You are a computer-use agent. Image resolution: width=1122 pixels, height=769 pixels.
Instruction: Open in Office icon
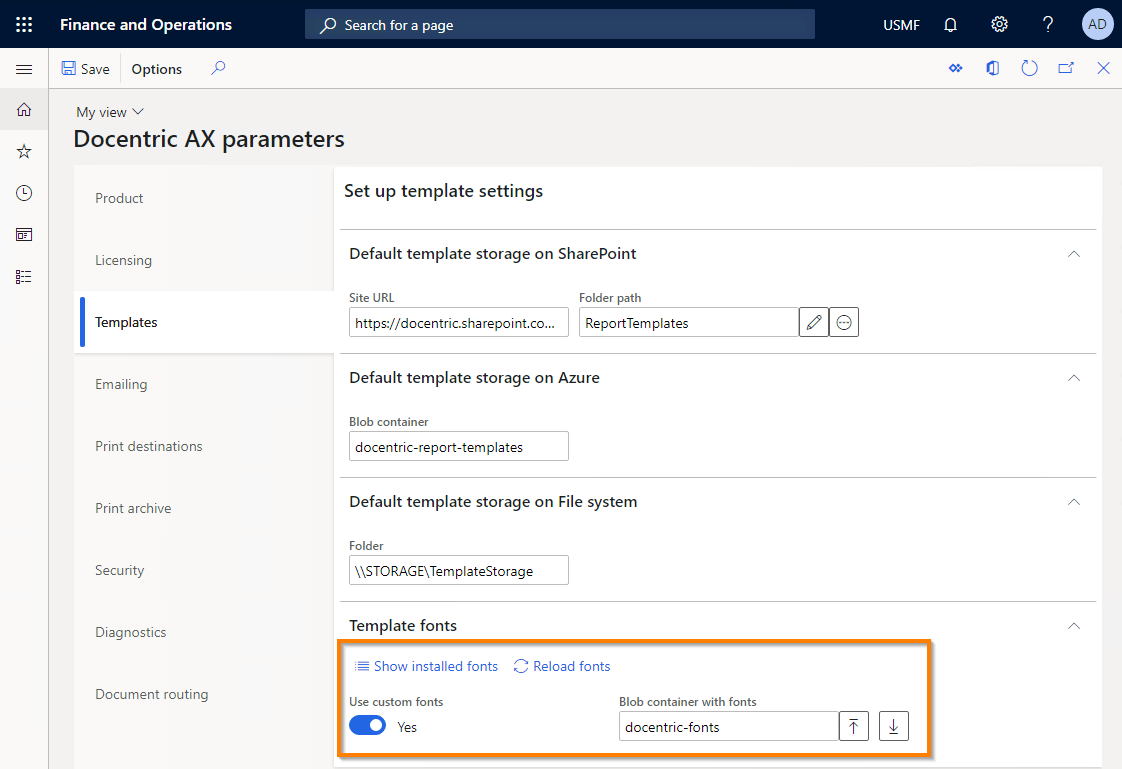point(992,68)
